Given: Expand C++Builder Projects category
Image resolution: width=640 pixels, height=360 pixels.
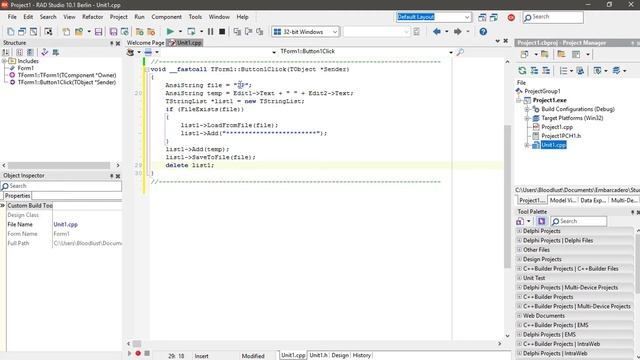Looking at the screenshot, I should [520, 297].
